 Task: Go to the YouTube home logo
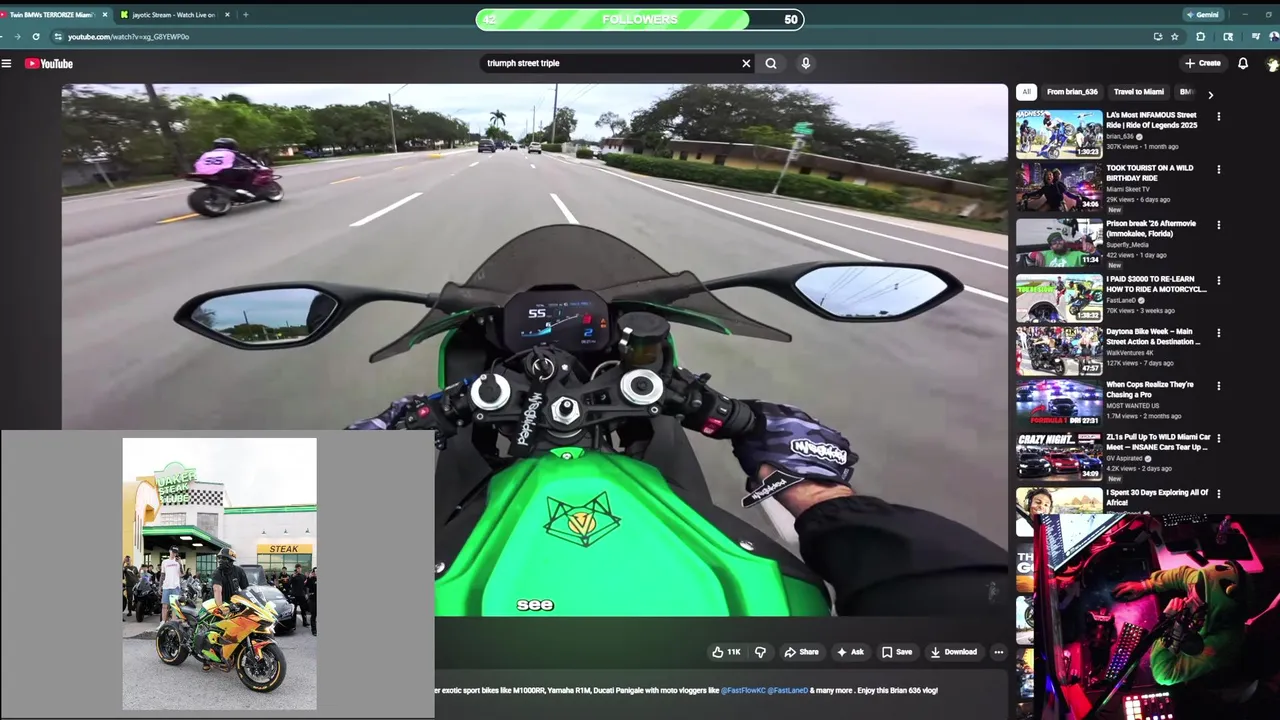(x=49, y=63)
